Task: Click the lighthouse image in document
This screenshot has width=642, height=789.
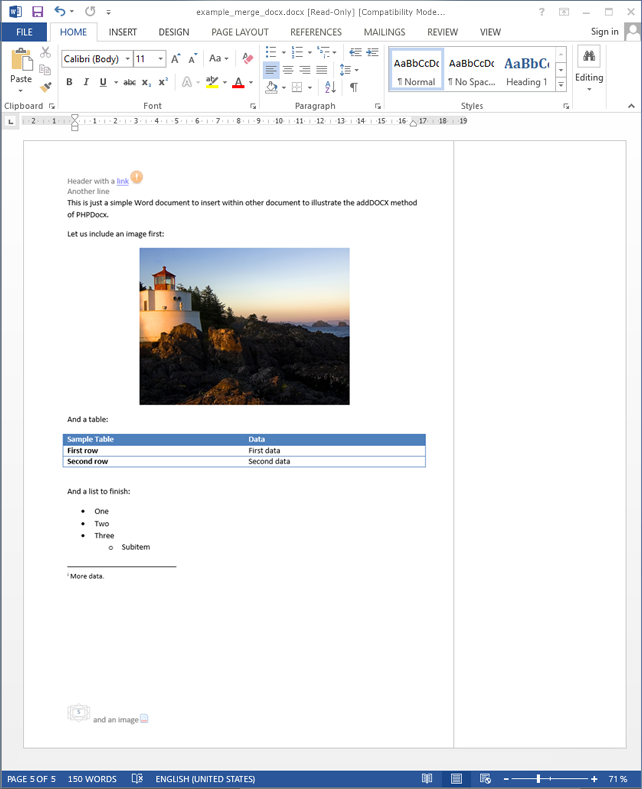Action: (x=245, y=326)
